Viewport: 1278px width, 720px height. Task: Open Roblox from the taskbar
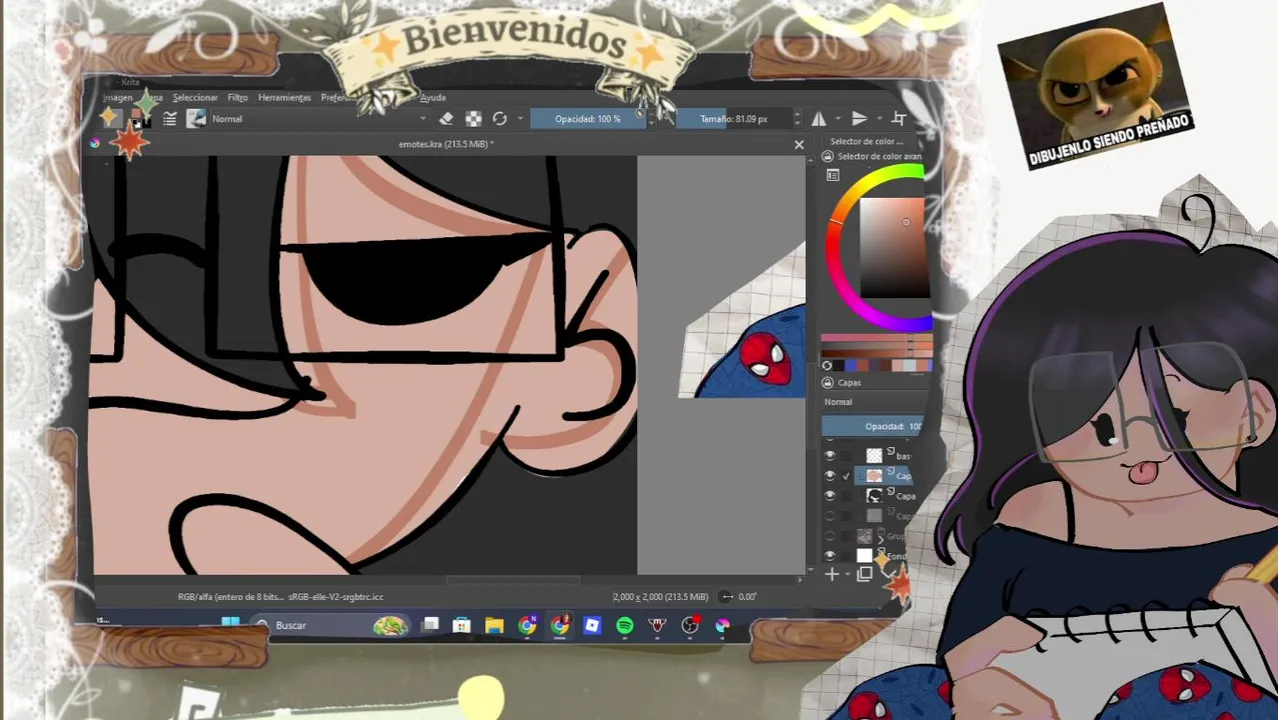pyautogui.click(x=592, y=625)
